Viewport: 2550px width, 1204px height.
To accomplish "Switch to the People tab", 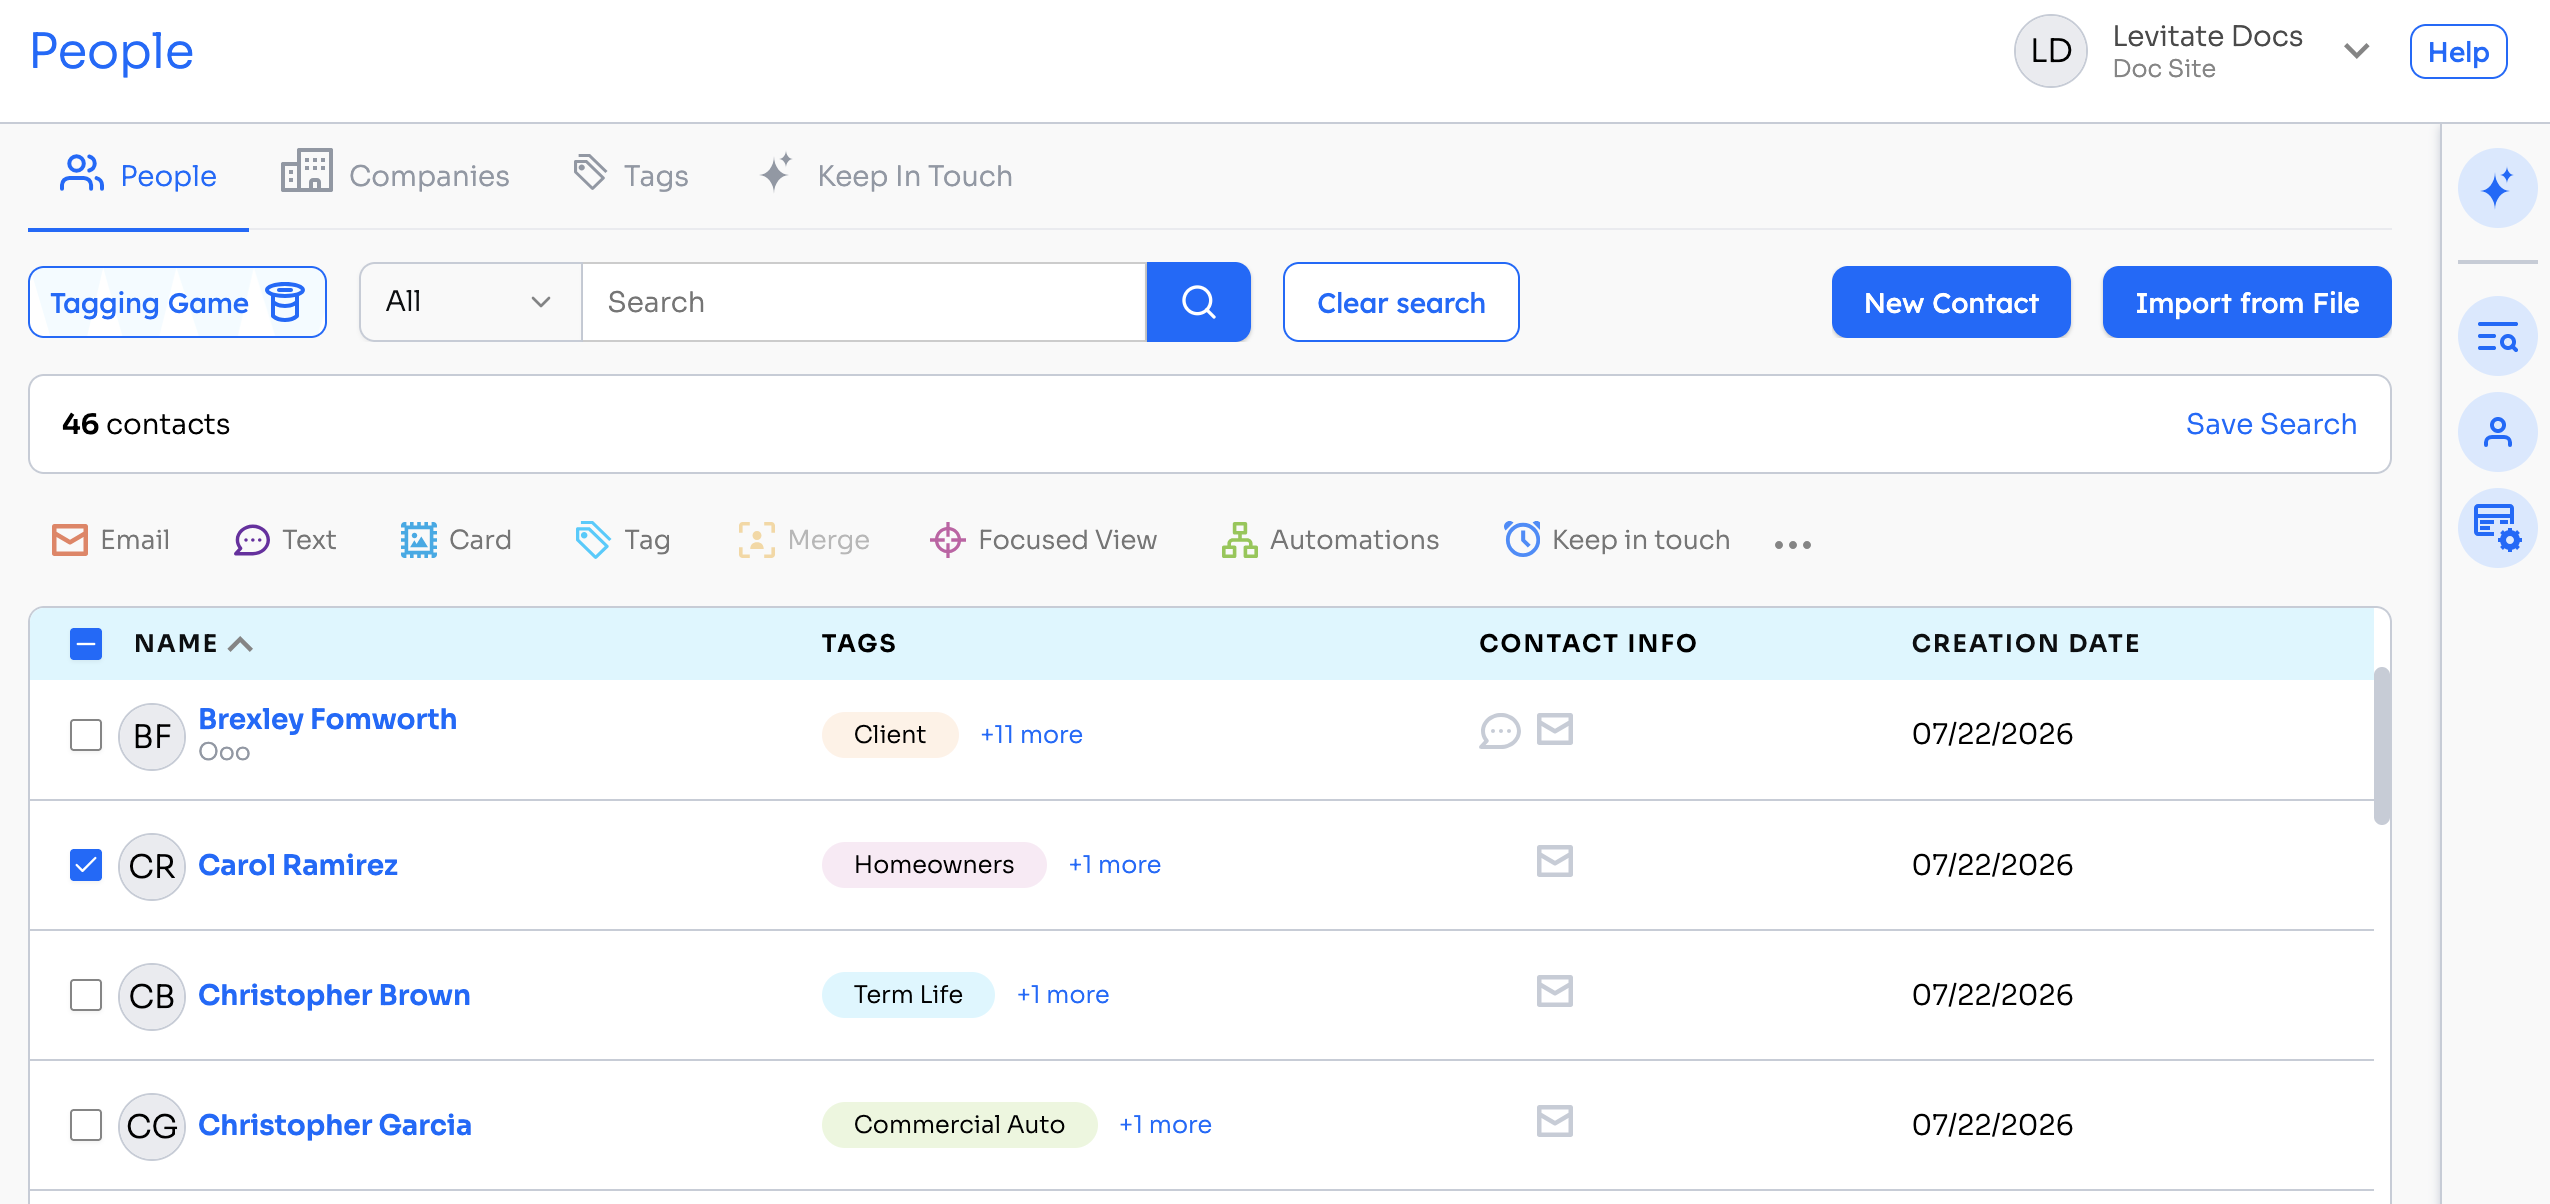I will 138,176.
